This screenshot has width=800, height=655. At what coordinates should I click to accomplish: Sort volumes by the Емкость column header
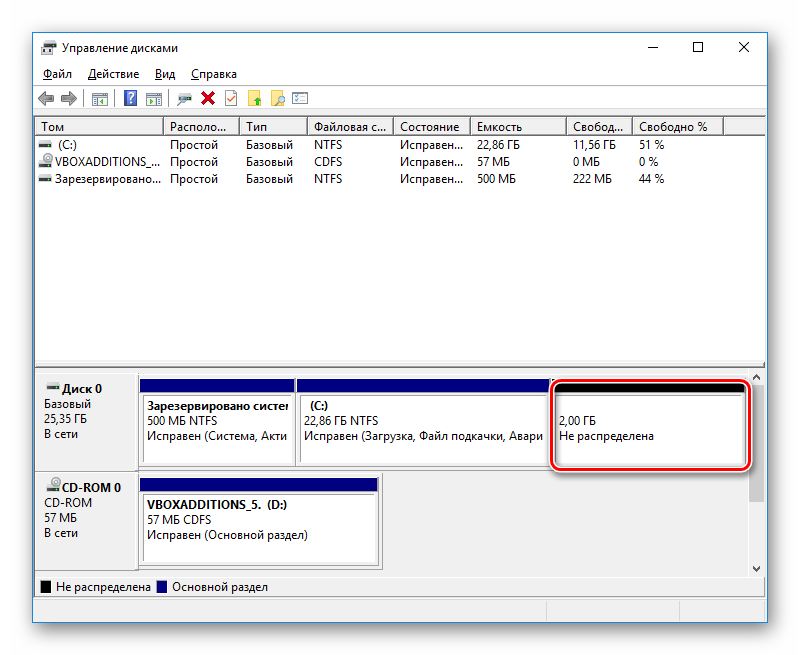[517, 127]
